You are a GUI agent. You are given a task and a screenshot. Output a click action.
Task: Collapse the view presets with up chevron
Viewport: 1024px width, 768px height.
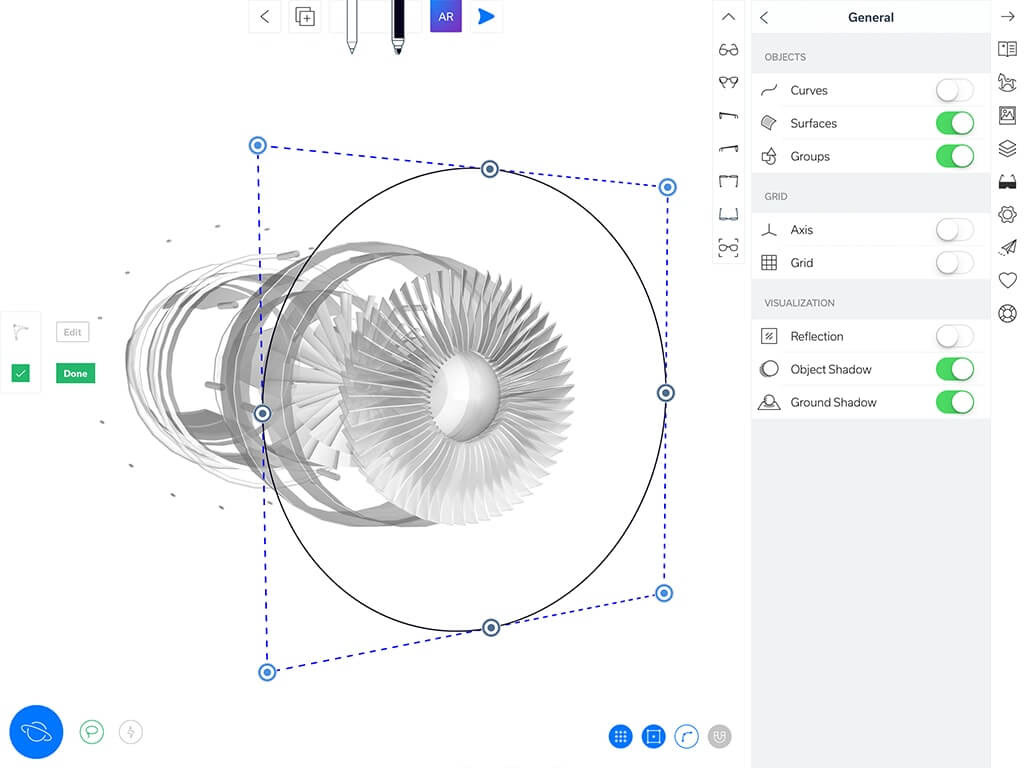pos(728,17)
